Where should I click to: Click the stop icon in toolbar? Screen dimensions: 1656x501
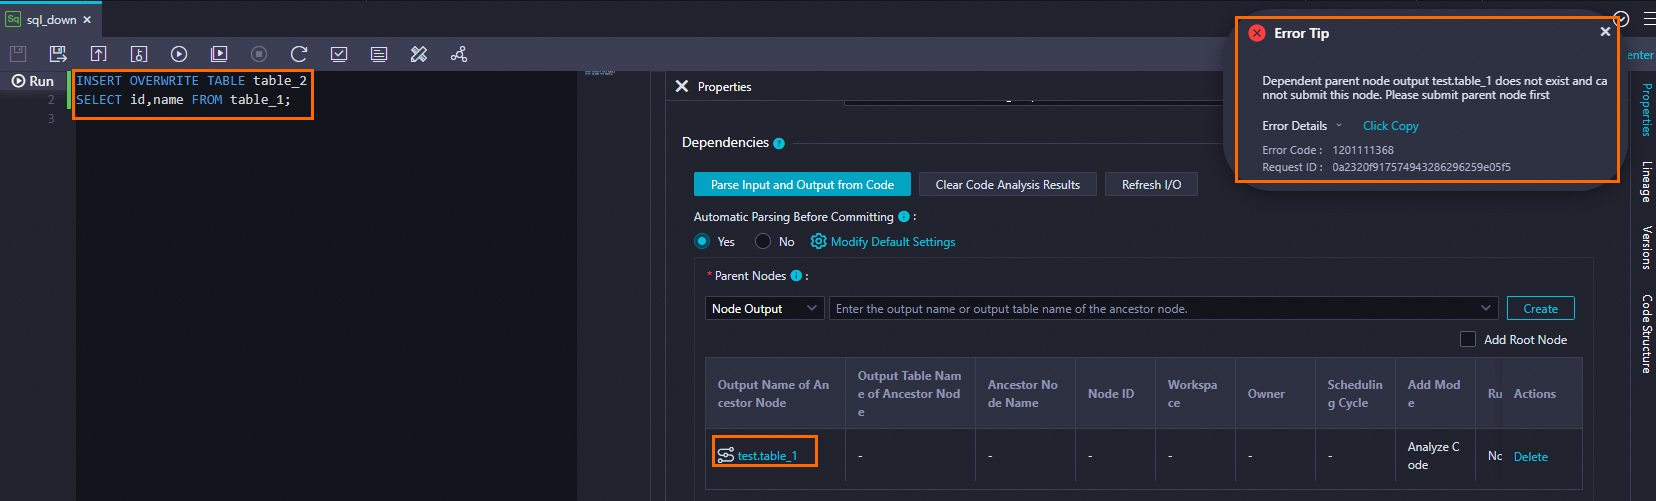(x=259, y=54)
